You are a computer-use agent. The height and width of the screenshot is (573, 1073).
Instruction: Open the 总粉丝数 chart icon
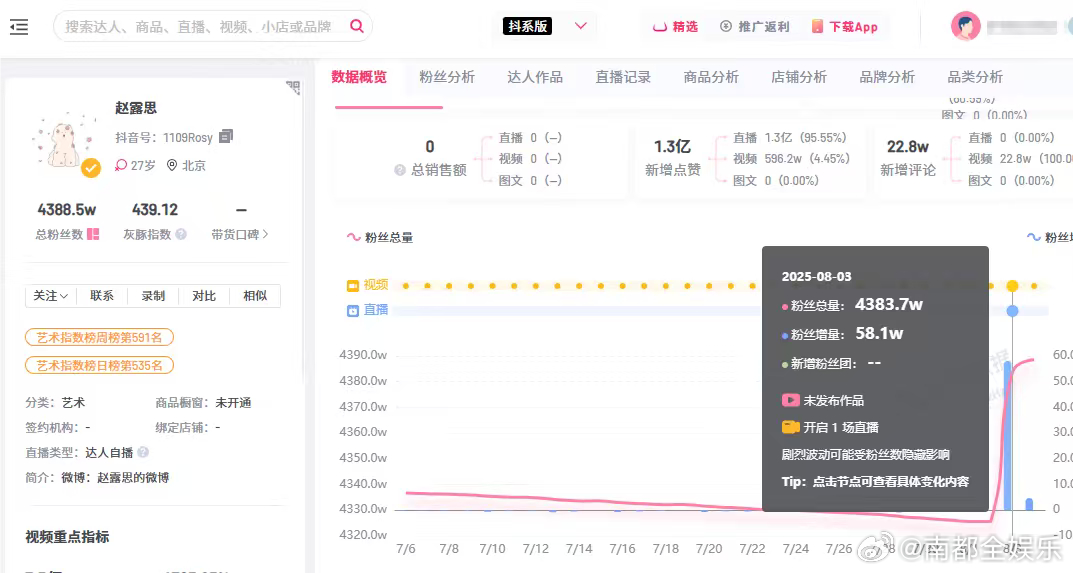click(93, 234)
